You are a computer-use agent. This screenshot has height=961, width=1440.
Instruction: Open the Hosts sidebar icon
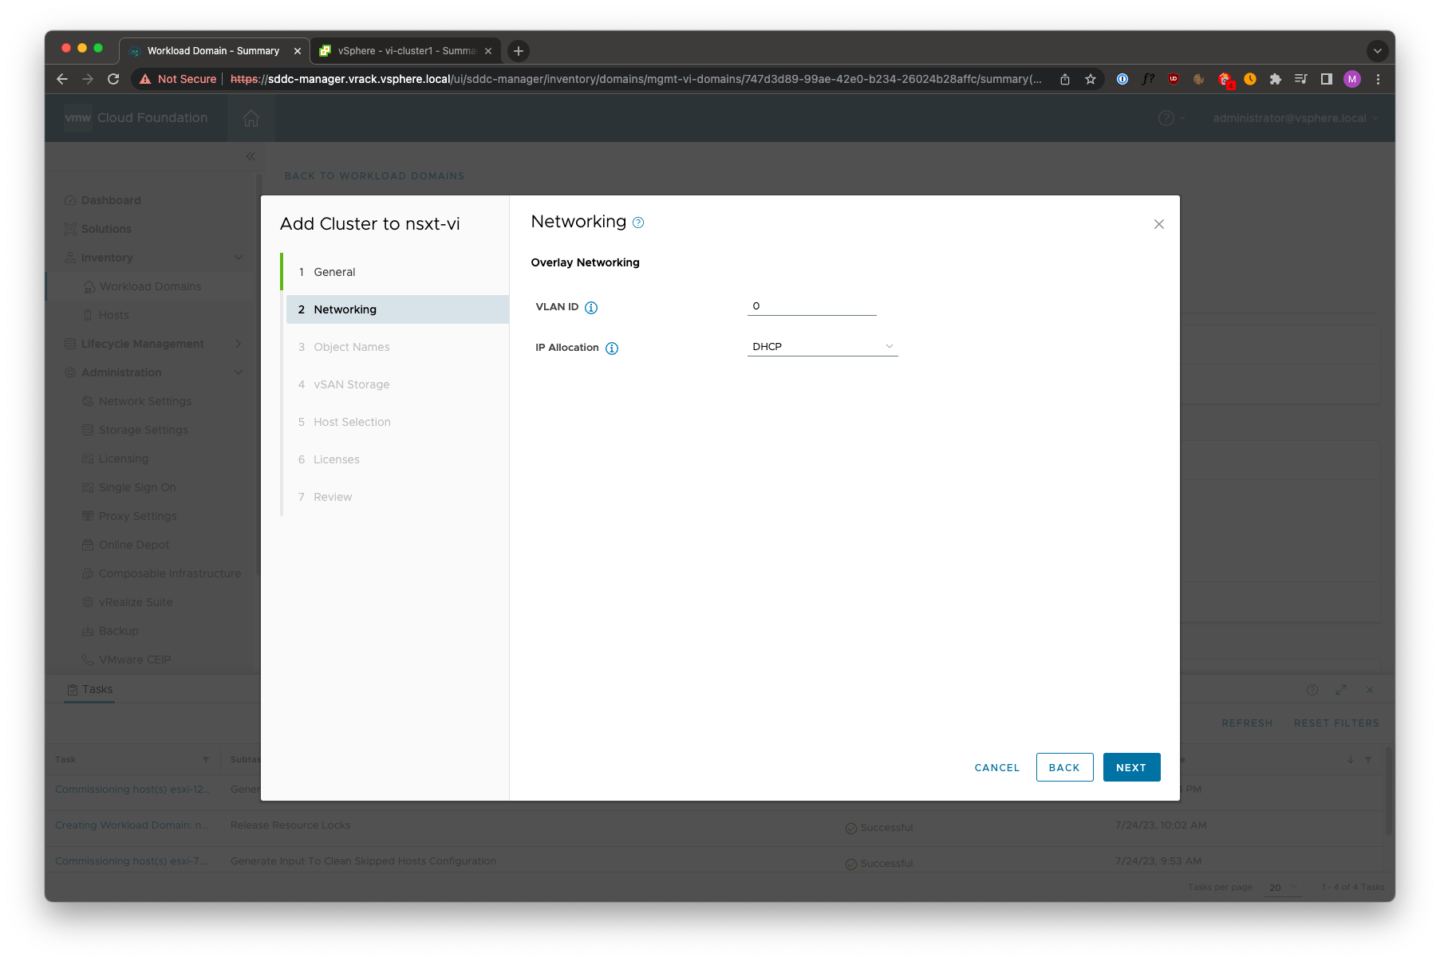point(88,314)
